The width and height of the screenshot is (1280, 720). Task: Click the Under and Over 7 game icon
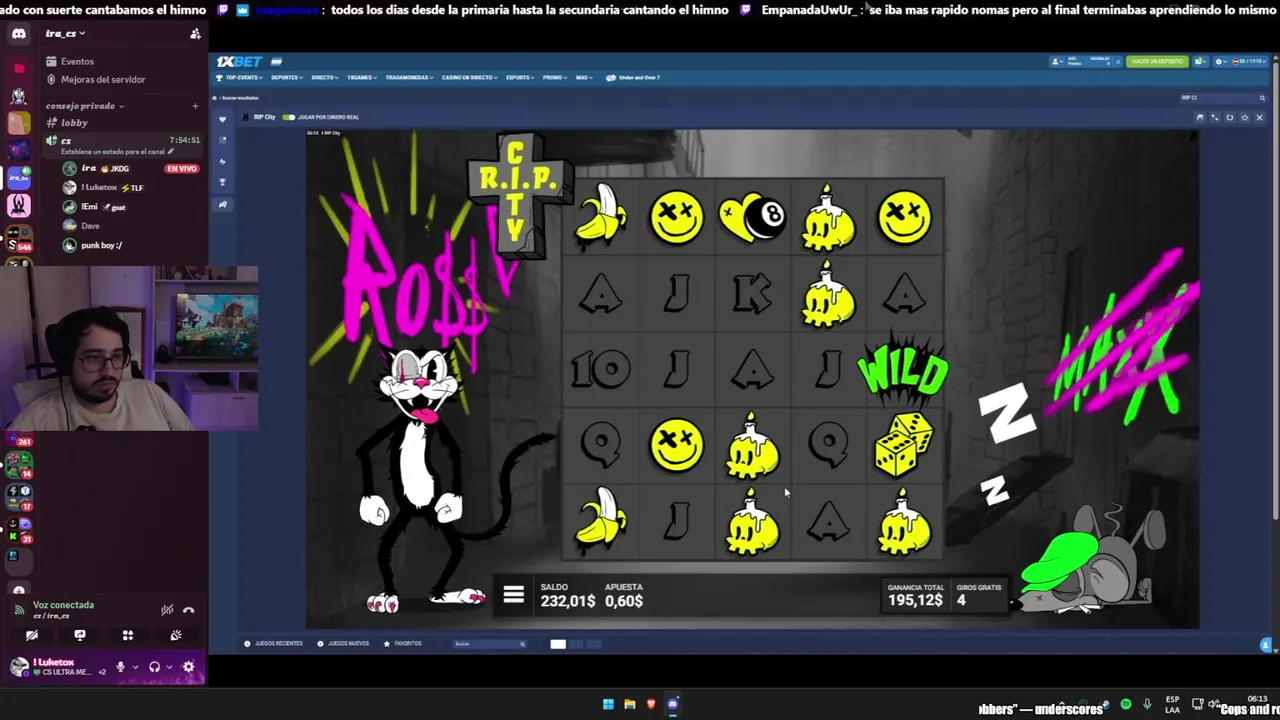point(611,77)
